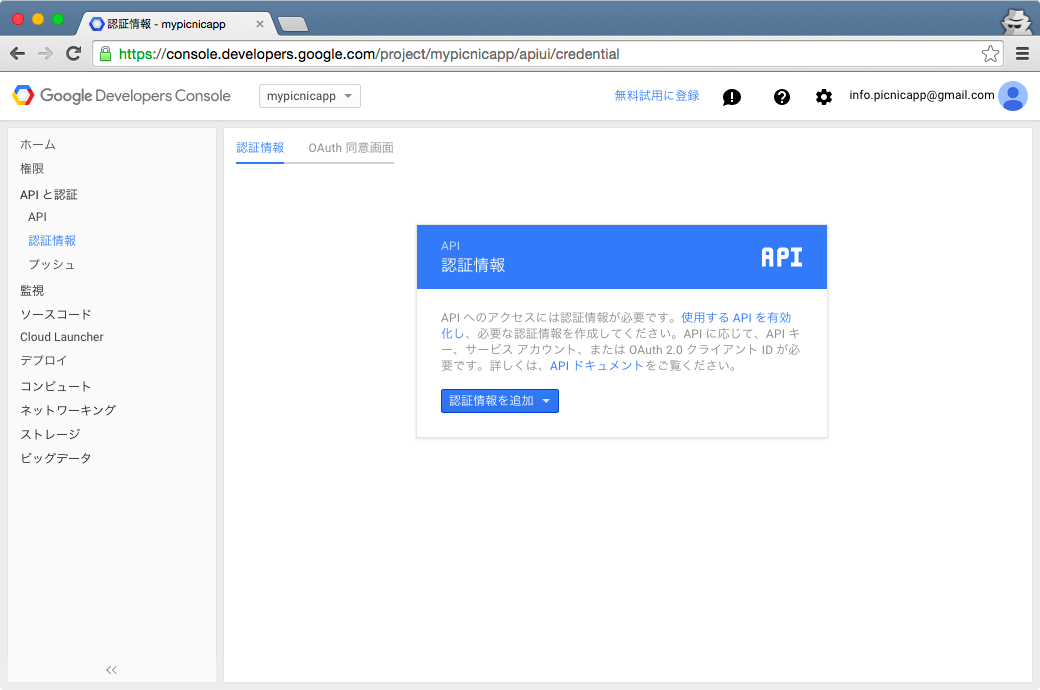1040x690 pixels.
Task: Open the help question mark icon
Action: tap(782, 97)
